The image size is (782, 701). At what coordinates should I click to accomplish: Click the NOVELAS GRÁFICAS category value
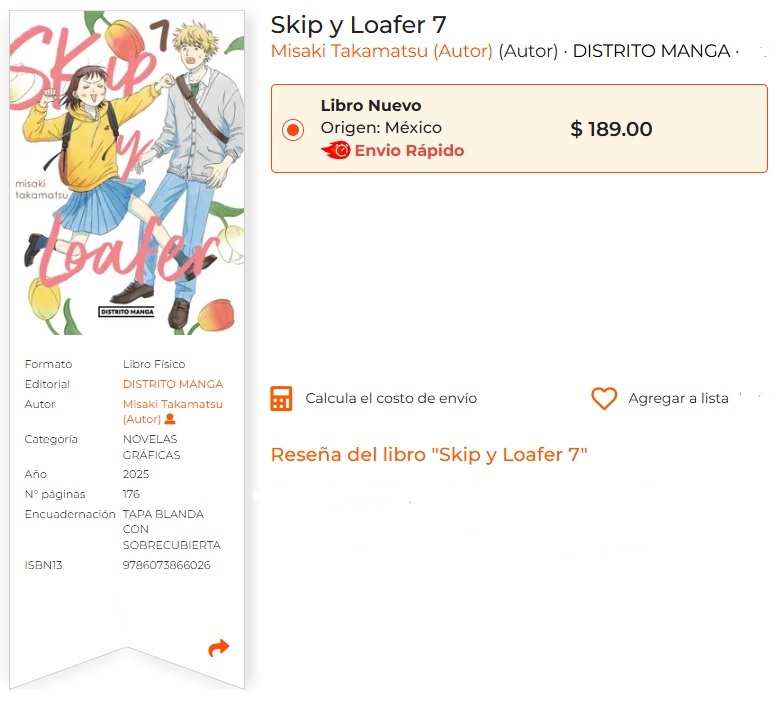[152, 447]
